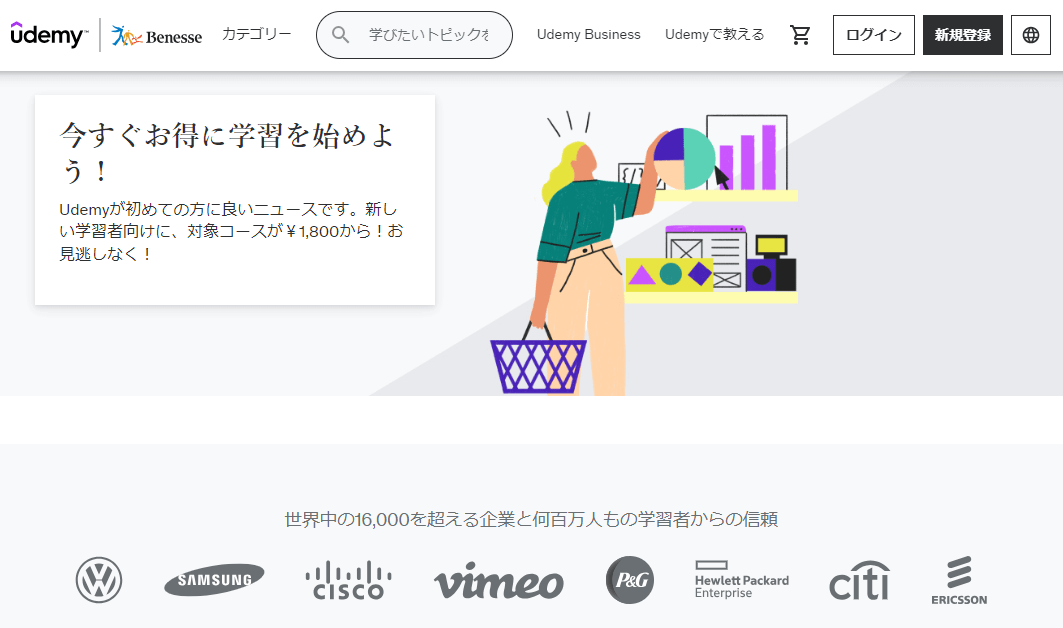Select the Samsung logo

[214, 580]
